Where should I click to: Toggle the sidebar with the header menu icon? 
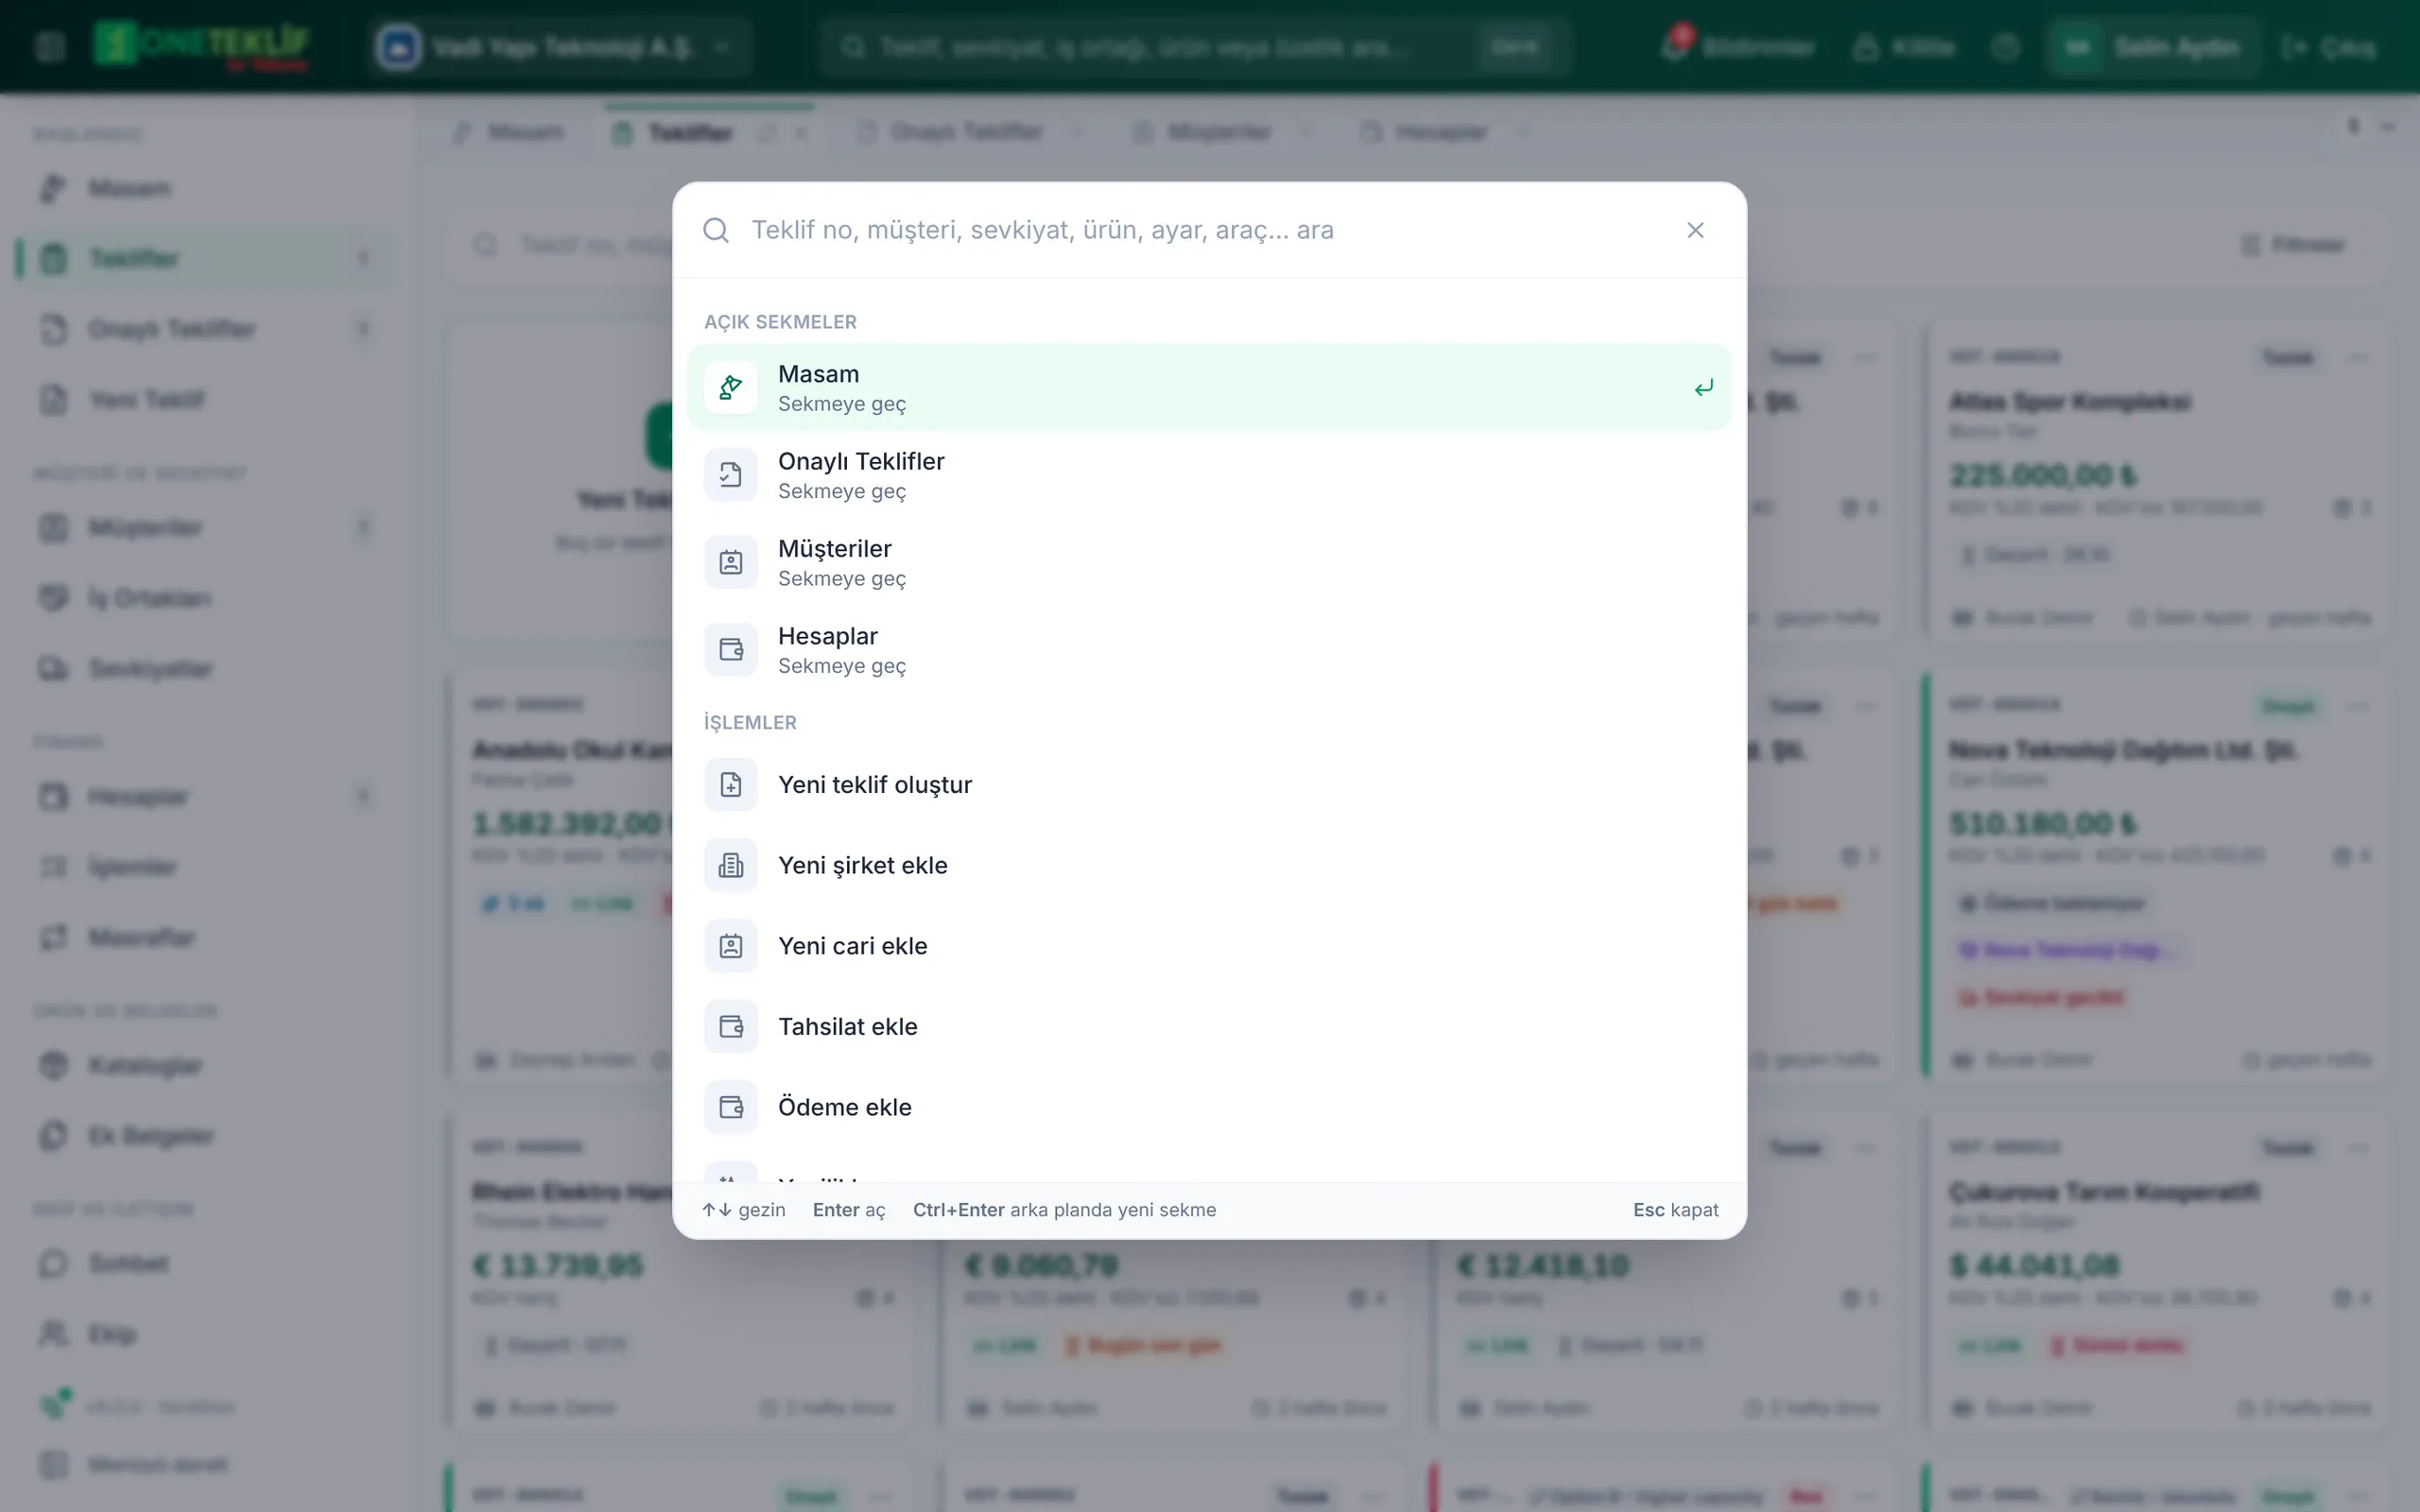pos(49,46)
